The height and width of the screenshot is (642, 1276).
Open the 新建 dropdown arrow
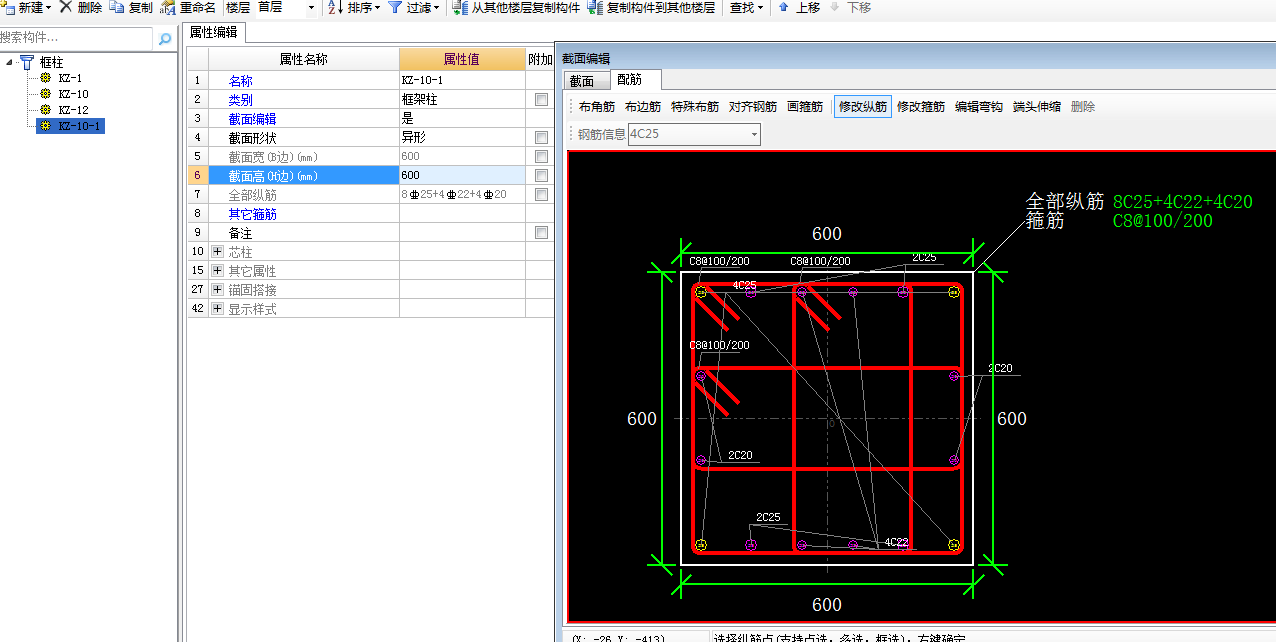click(x=50, y=8)
